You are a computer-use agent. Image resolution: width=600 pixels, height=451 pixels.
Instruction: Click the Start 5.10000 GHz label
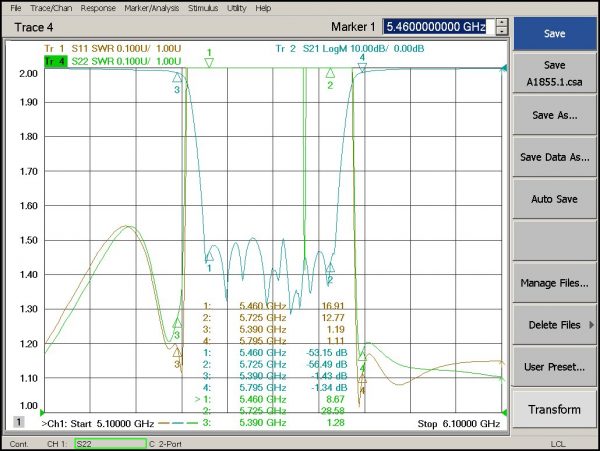click(x=112, y=423)
